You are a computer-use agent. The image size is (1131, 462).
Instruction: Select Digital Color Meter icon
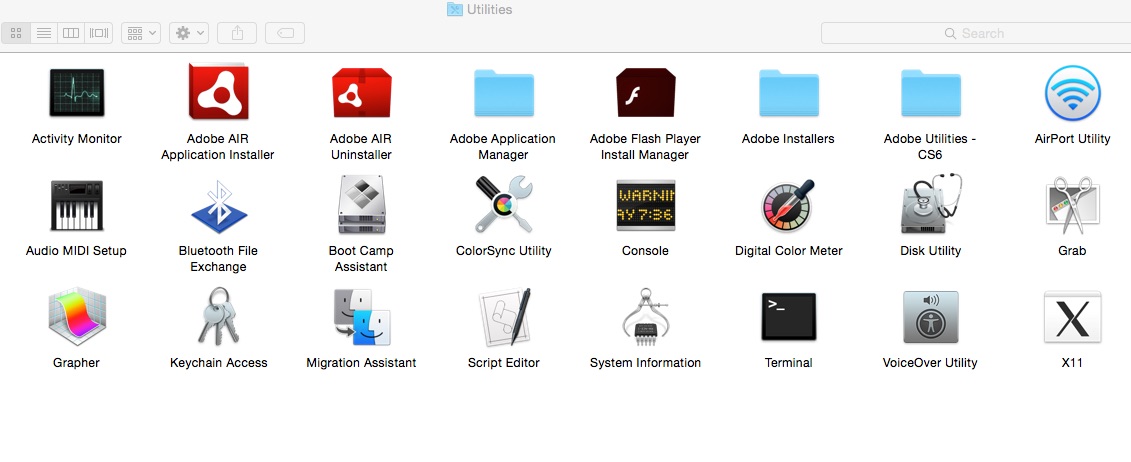click(788, 205)
